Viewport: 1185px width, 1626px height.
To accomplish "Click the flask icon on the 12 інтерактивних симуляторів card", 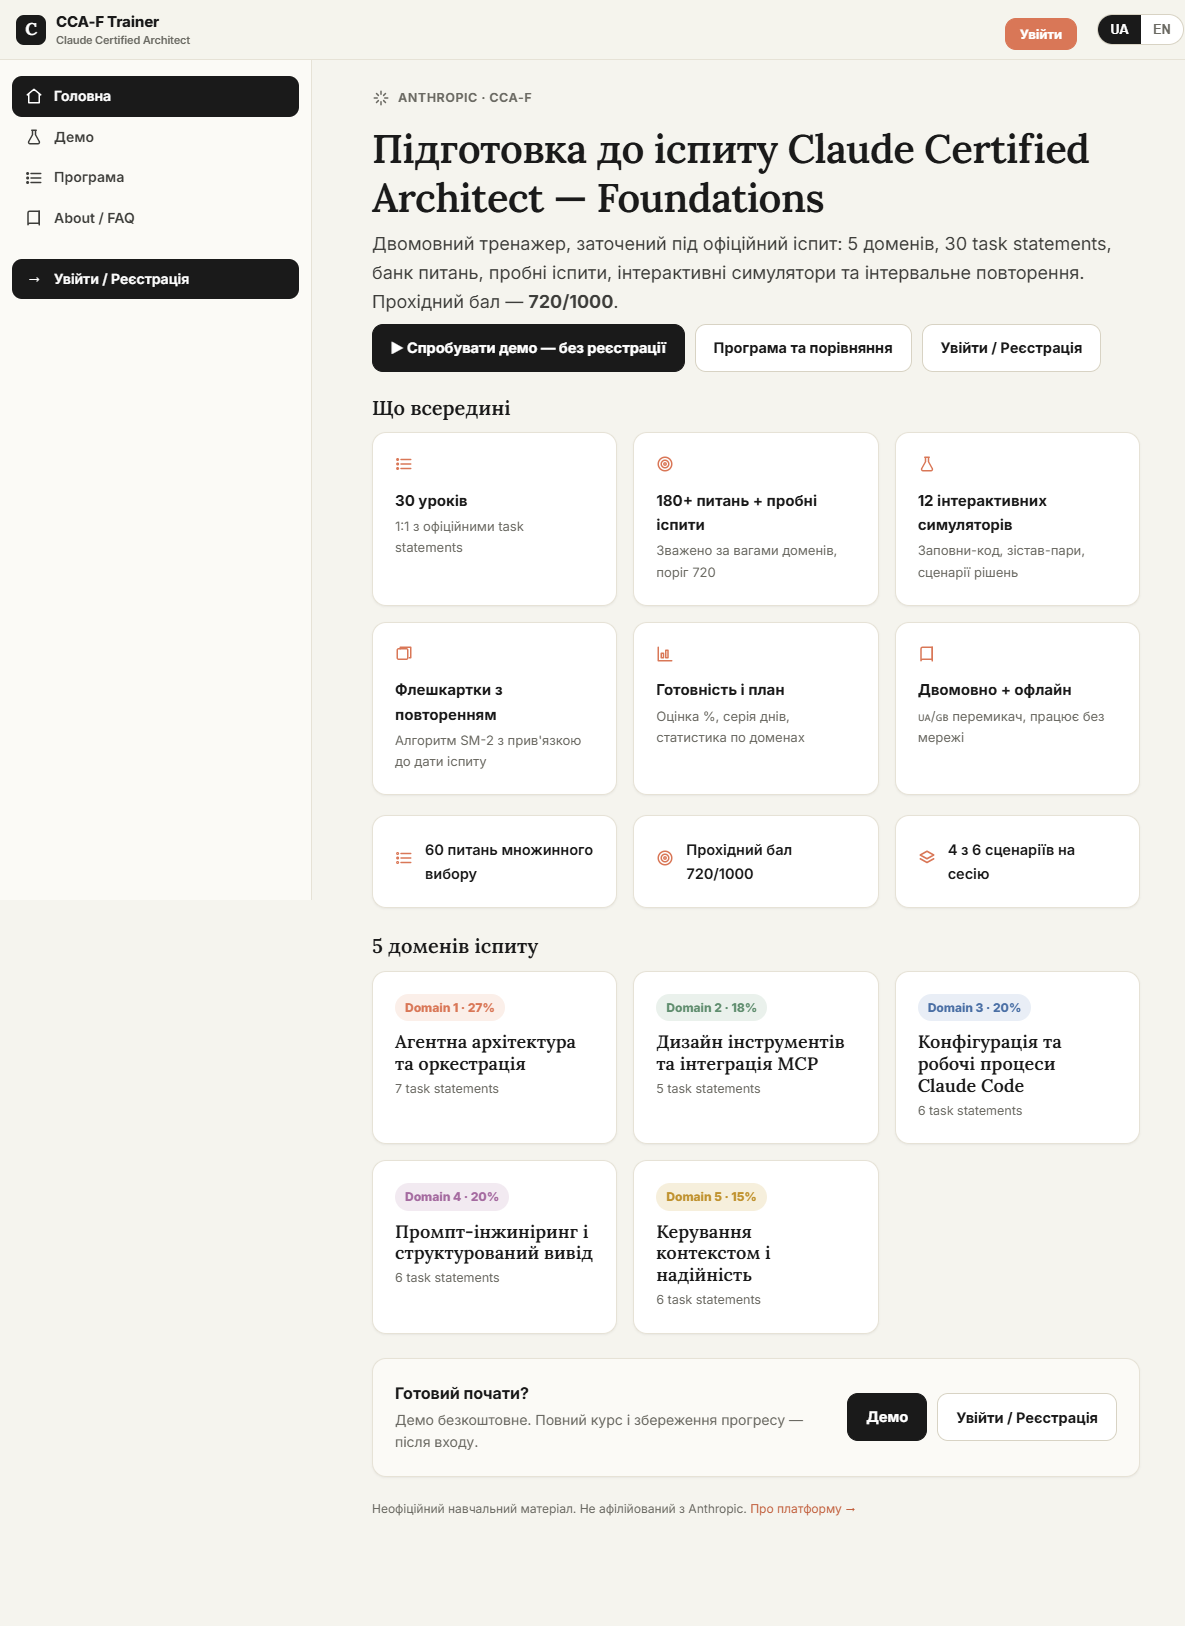I will pos(927,464).
